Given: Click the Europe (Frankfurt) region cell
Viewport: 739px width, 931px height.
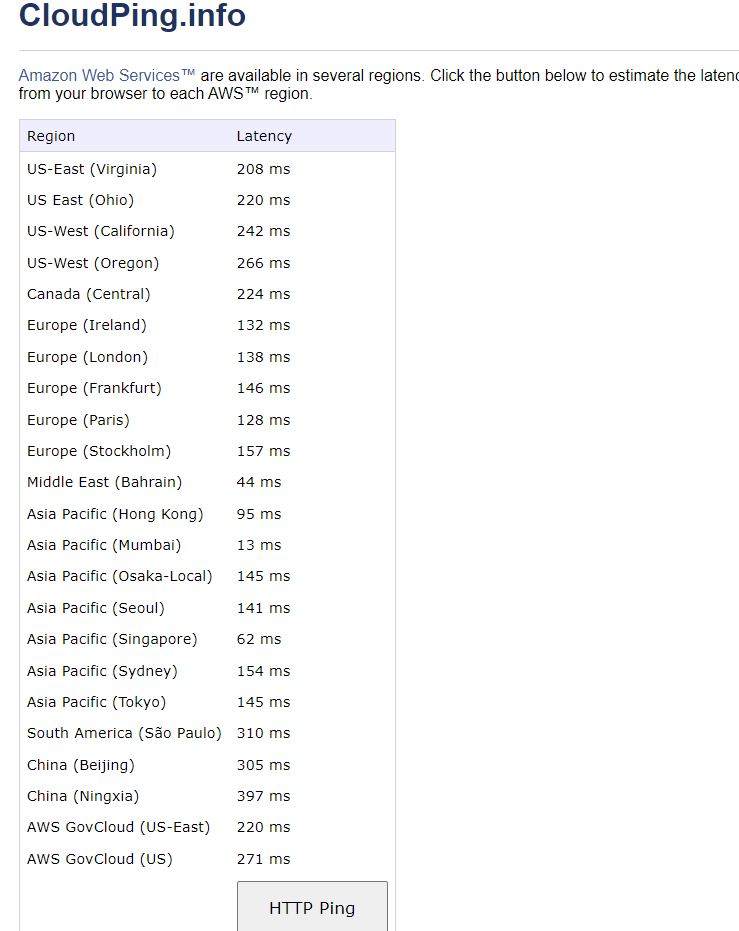Looking at the screenshot, I should [94, 388].
